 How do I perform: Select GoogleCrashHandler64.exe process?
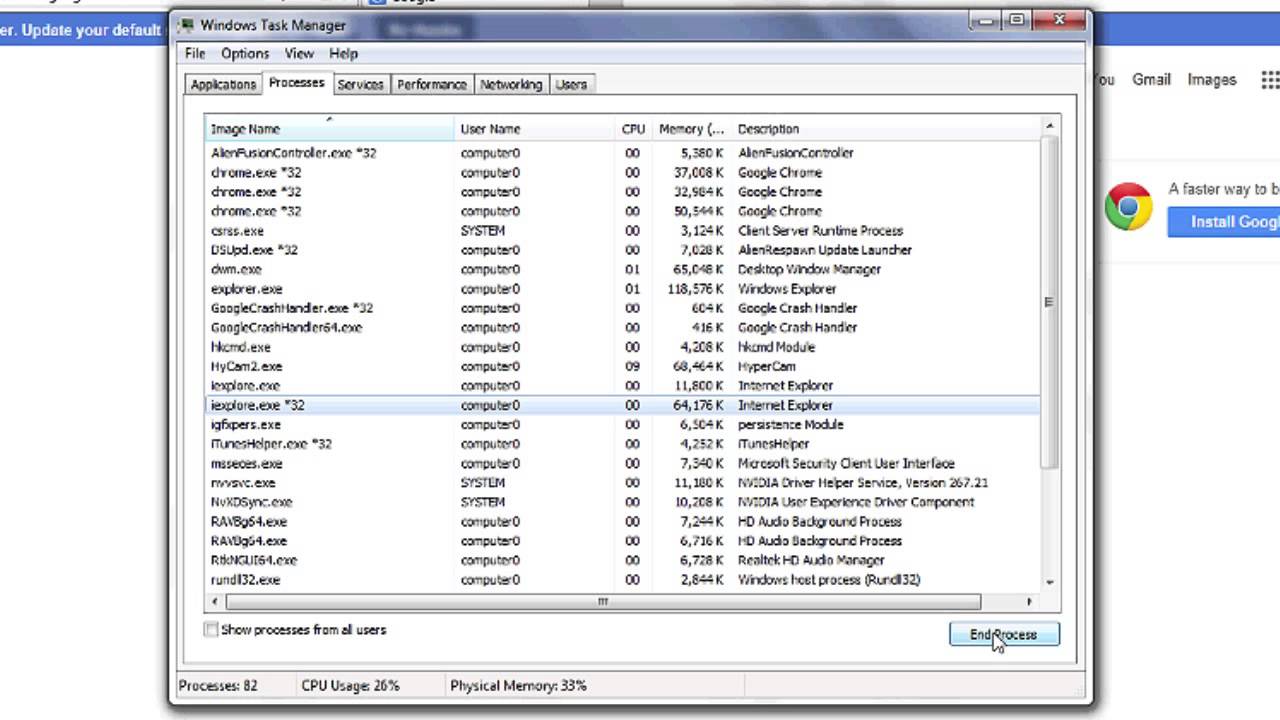622,327
